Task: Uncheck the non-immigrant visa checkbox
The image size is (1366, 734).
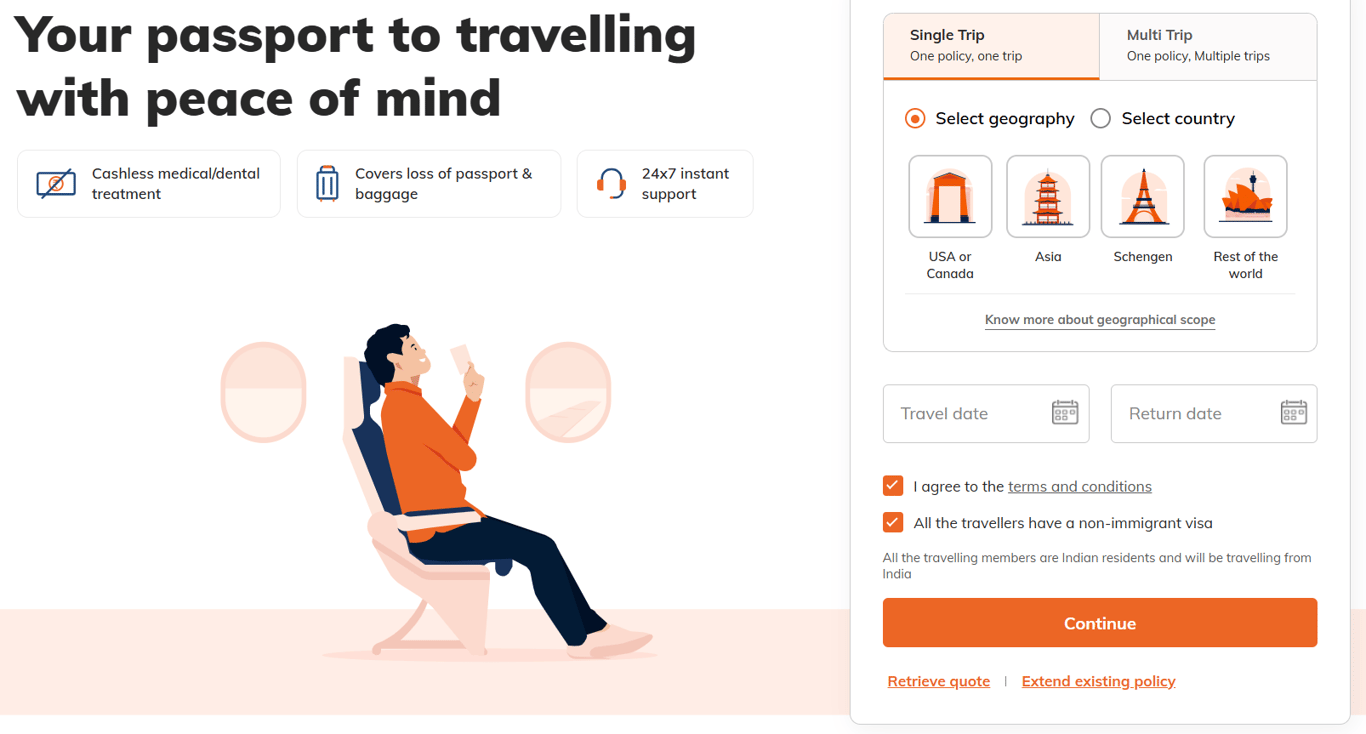Action: (893, 522)
